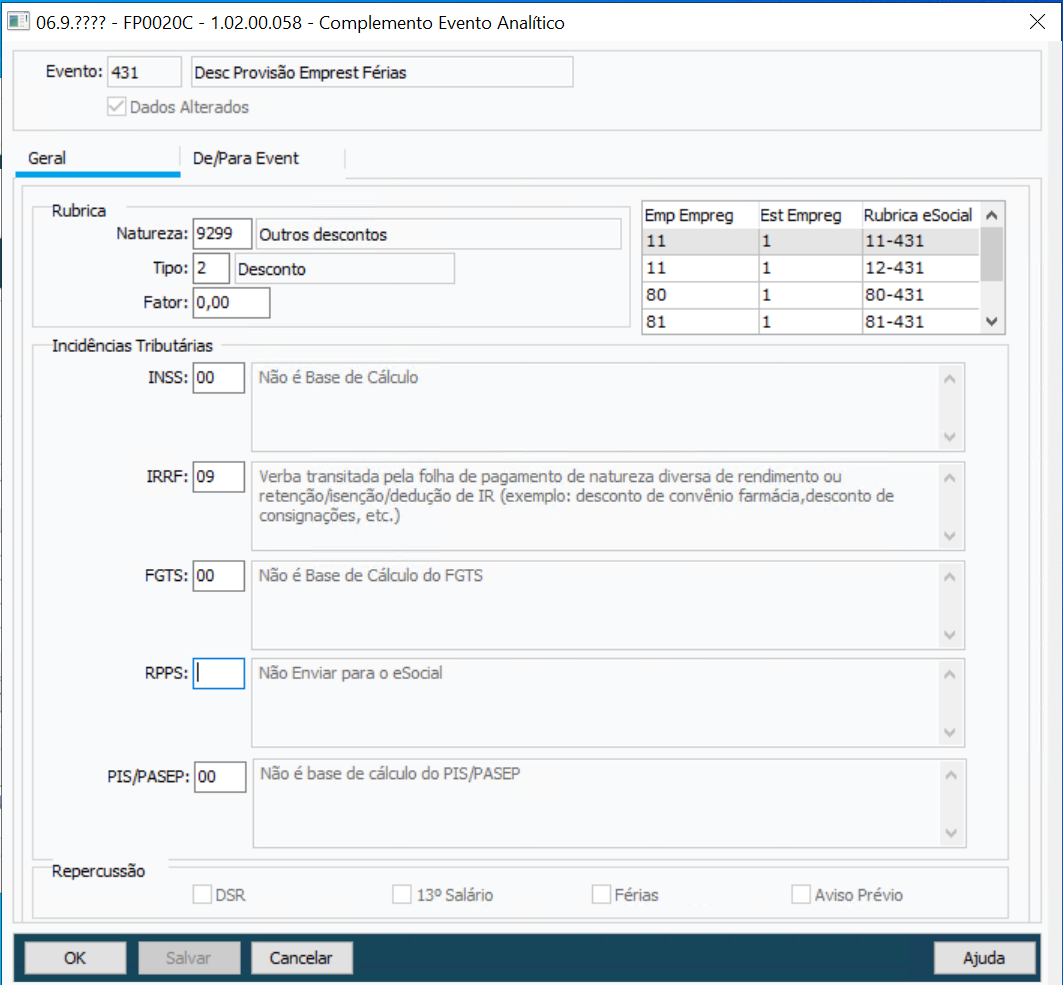The image size is (1063, 985).
Task: Click the Não é Base de Cálculo text
Action: coord(338,378)
